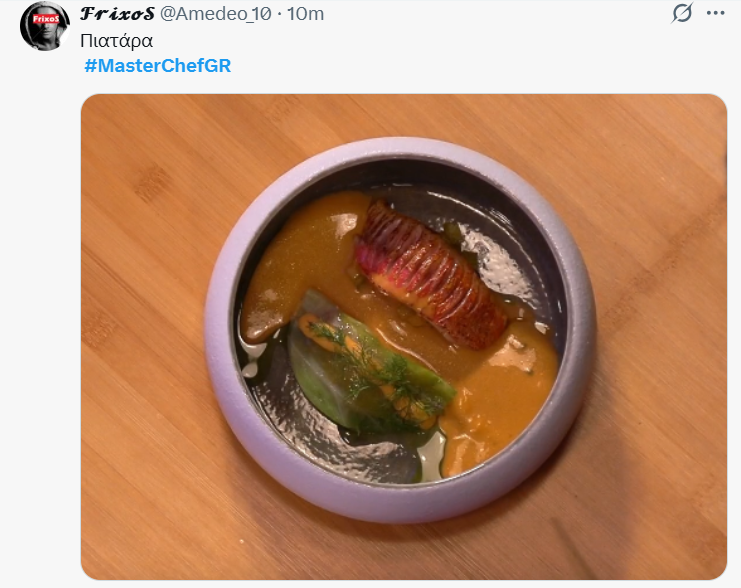
Task: Open the three-dot more options menu
Action: click(x=715, y=13)
